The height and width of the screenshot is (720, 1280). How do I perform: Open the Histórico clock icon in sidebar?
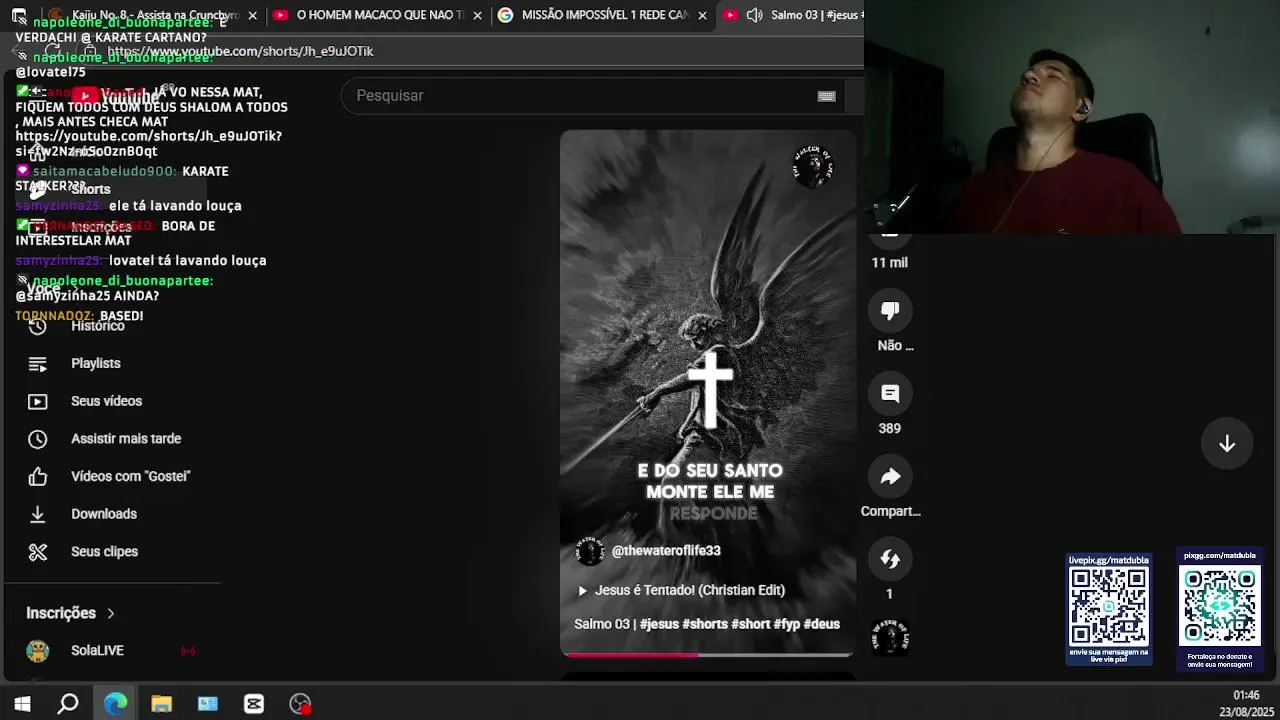37,326
